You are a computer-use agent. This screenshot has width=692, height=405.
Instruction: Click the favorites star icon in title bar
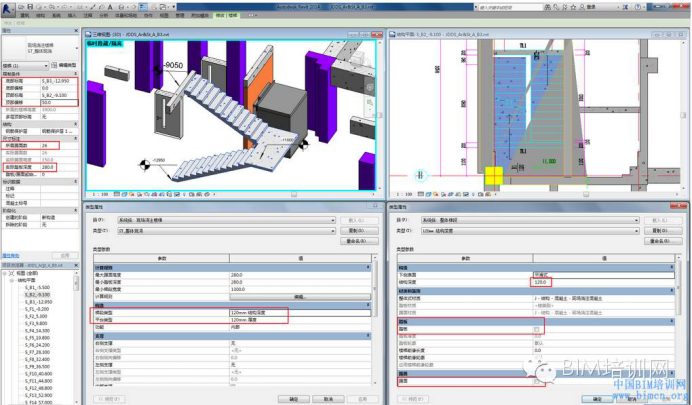[573, 7]
